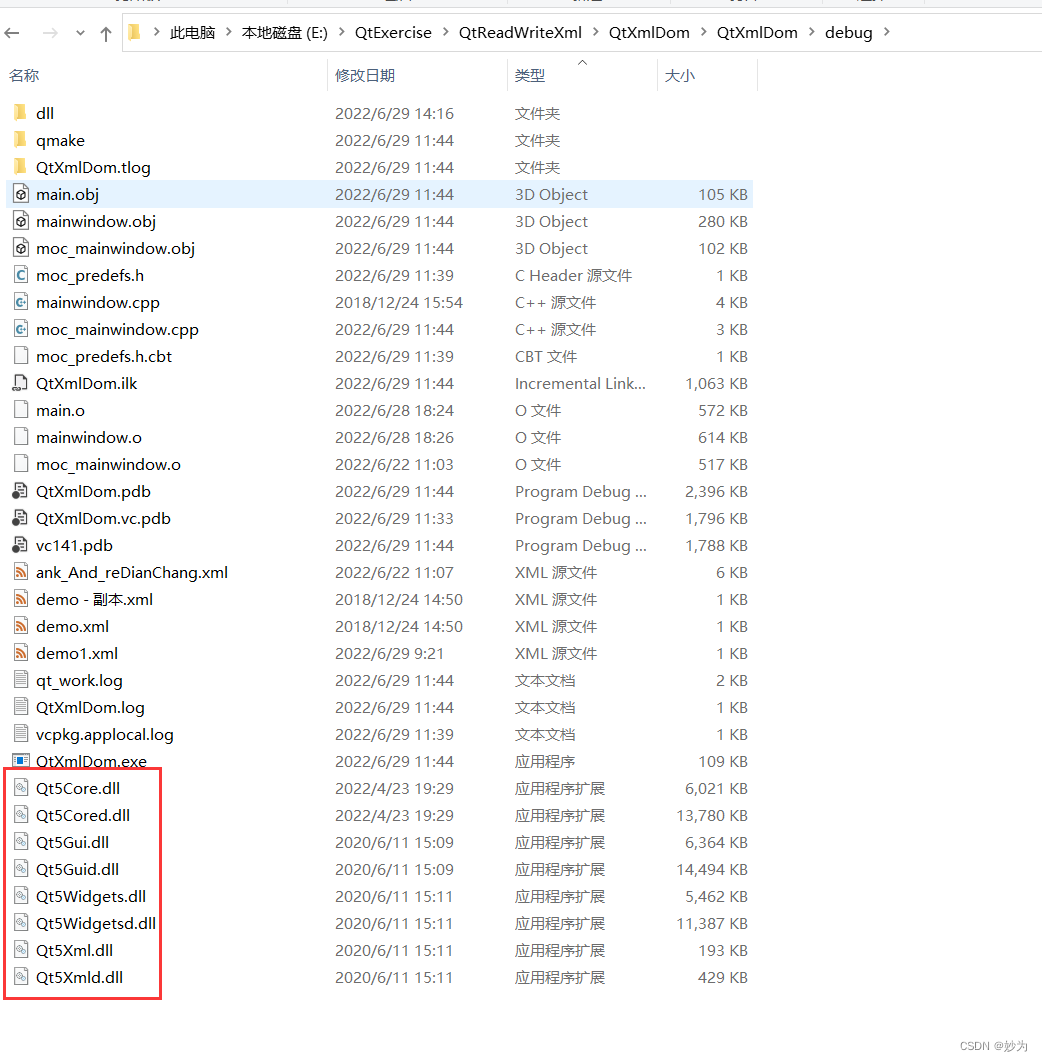Sort by 类型 column header
This screenshot has width=1042, height=1061.
click(530, 75)
